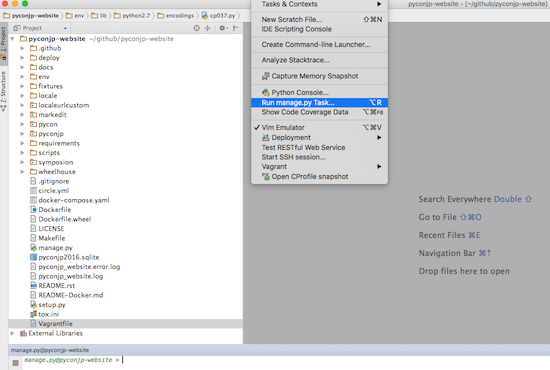
Task: Click the tox.ini file icon
Action: pyautogui.click(x=33, y=314)
